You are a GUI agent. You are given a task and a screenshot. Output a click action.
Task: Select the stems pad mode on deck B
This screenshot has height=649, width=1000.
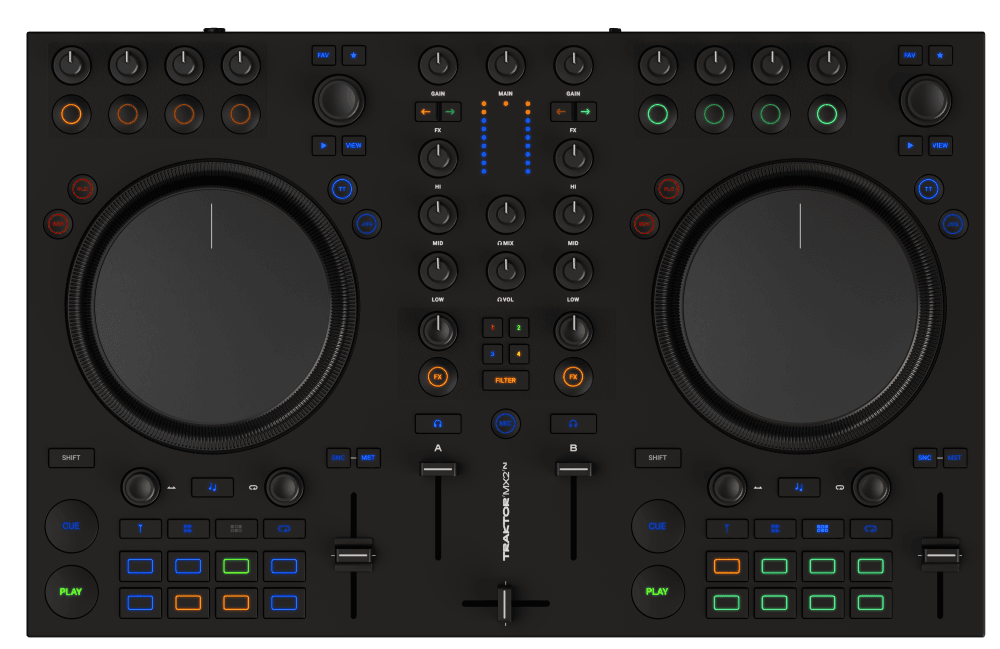click(x=774, y=529)
